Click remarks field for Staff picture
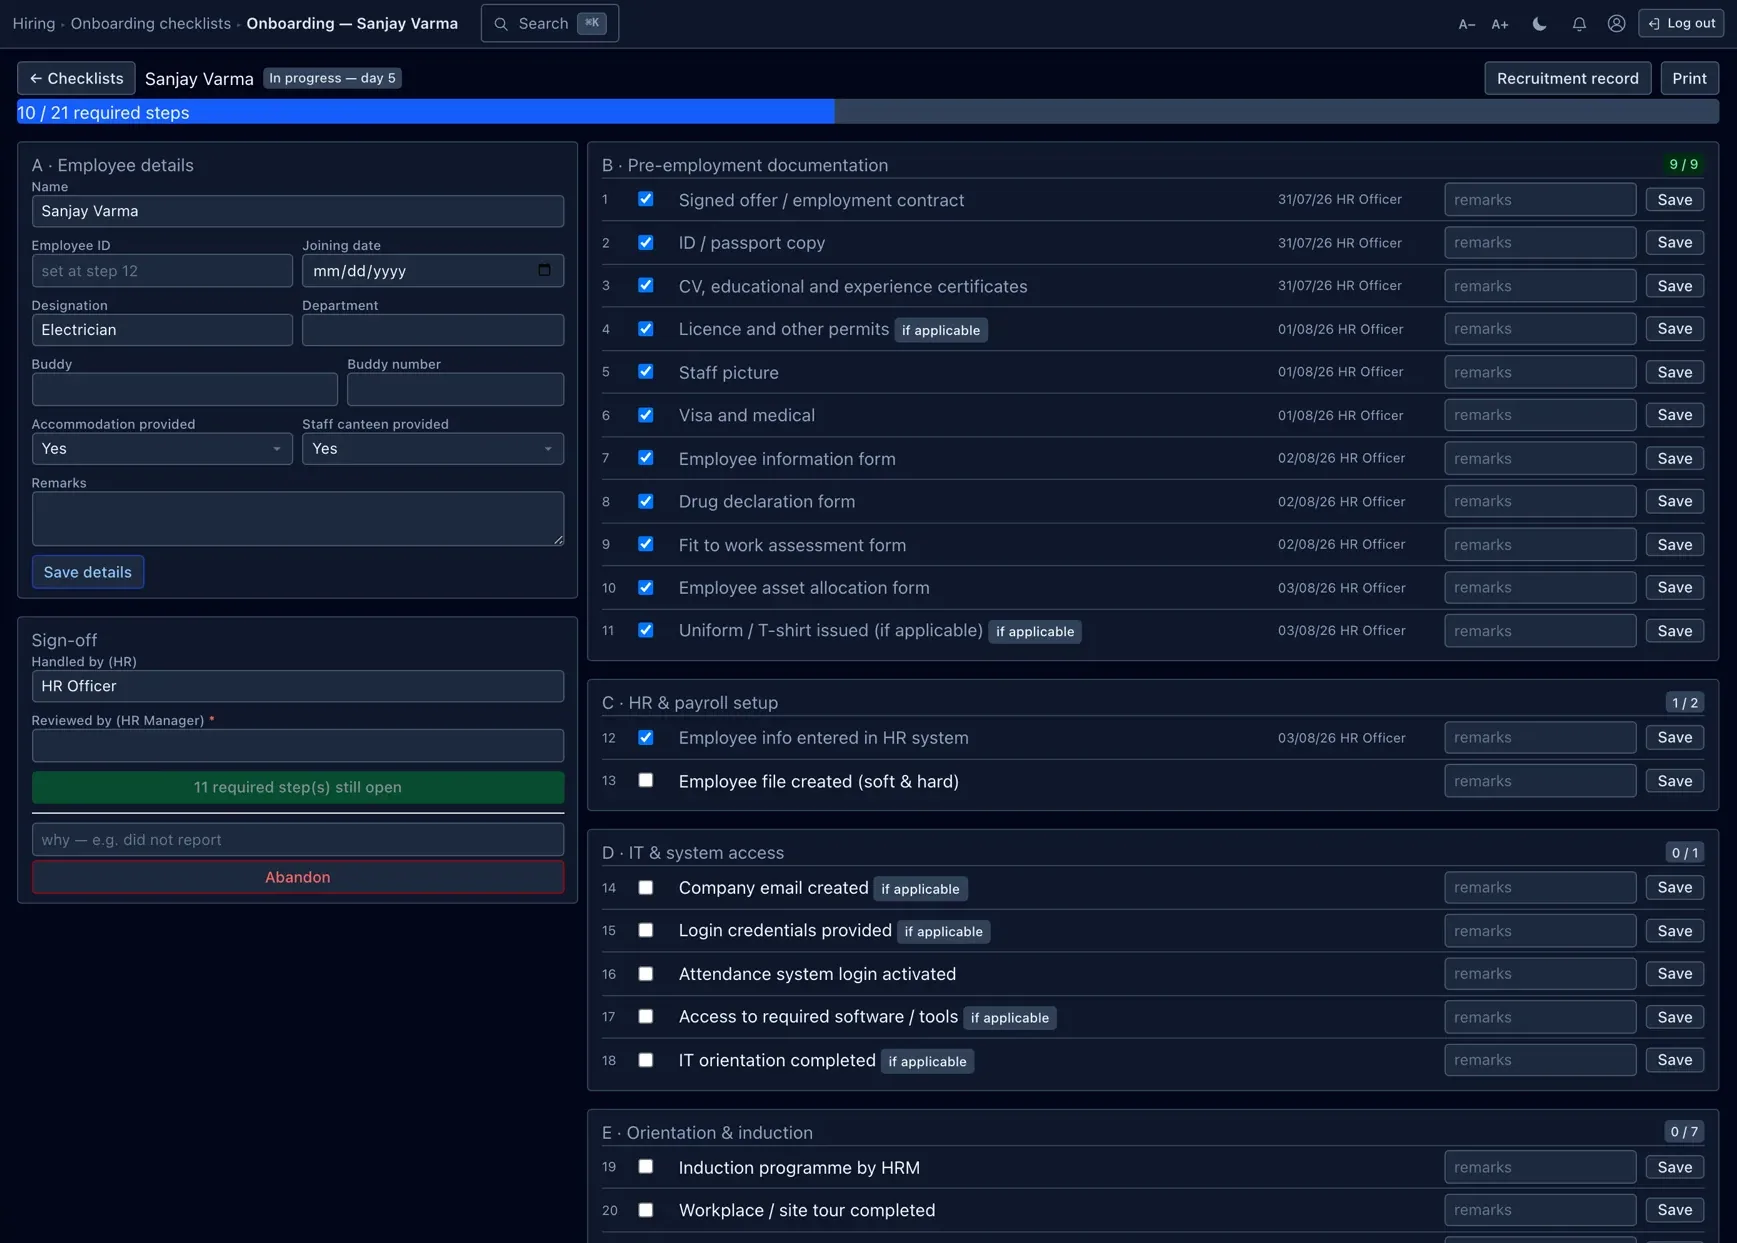This screenshot has height=1243, width=1737. (1540, 372)
